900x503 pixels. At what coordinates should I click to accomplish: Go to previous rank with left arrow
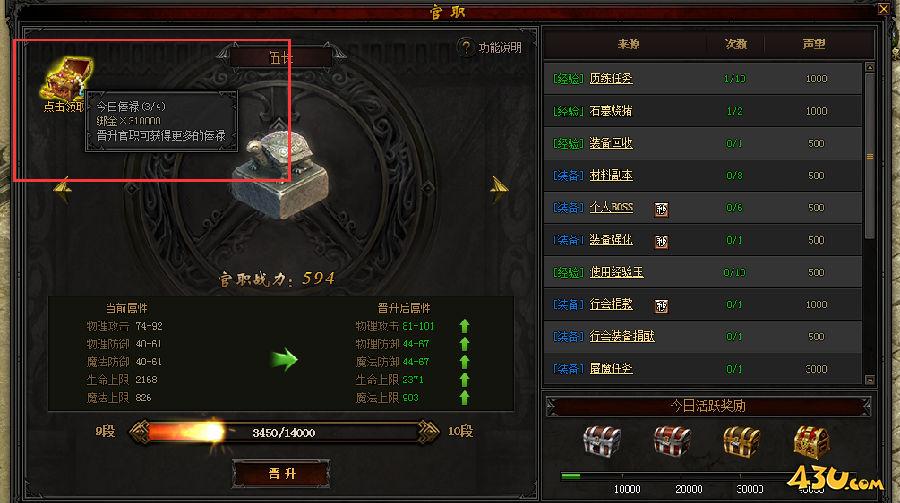coord(62,189)
